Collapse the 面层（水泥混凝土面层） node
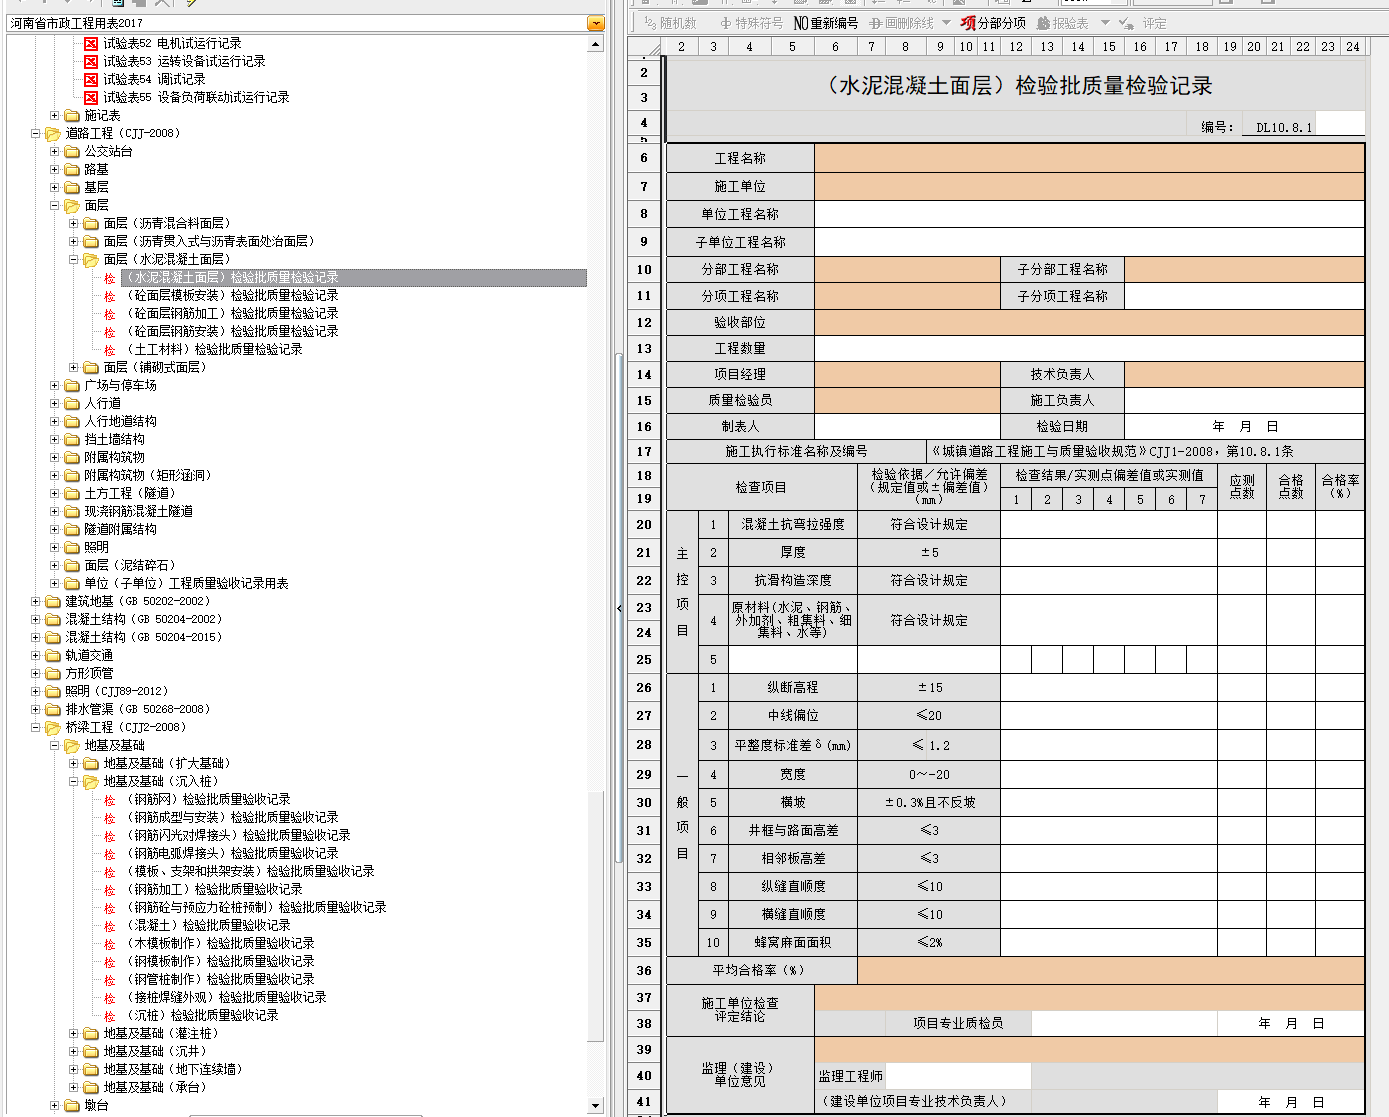The height and width of the screenshot is (1117, 1389). pyautogui.click(x=74, y=259)
